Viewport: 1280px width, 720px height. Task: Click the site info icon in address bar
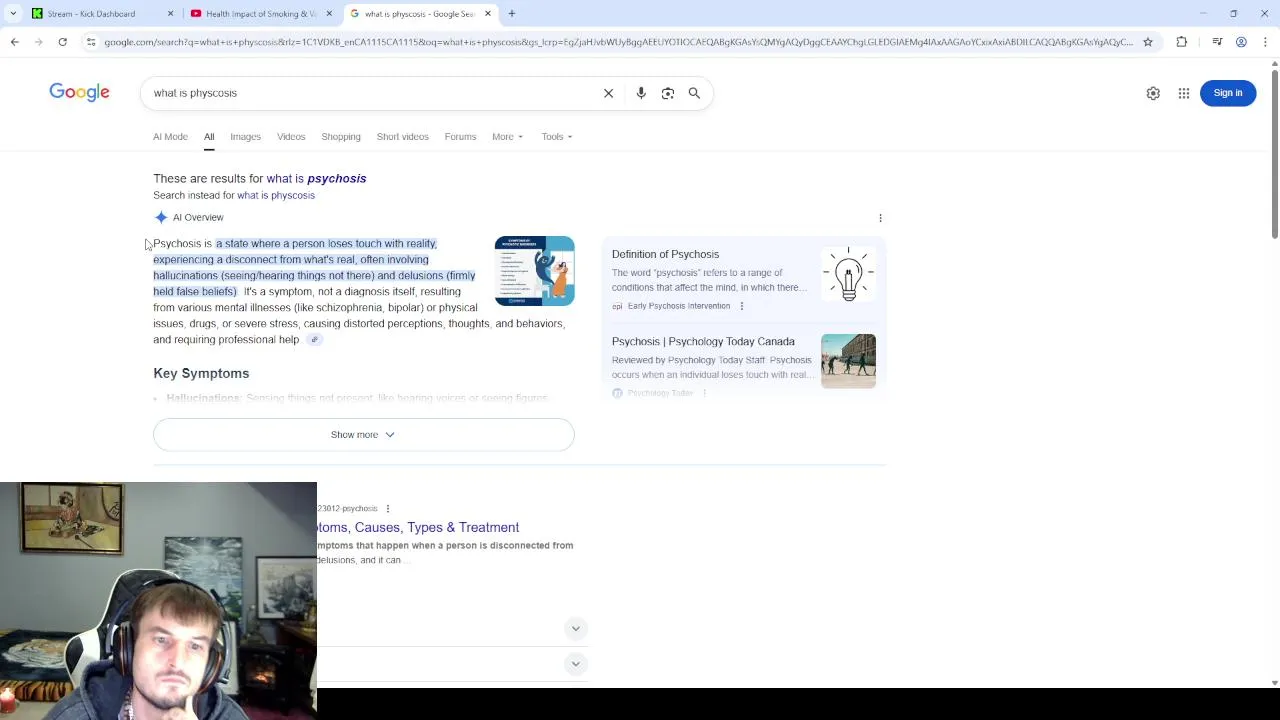pos(90,42)
